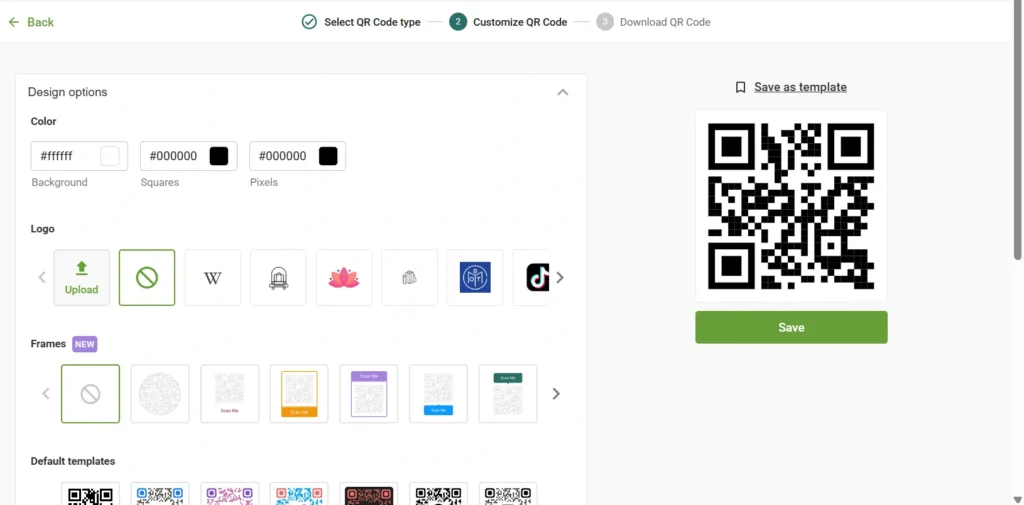Image resolution: width=1024 pixels, height=505 pixels.
Task: Open the Select QR Code type step
Action: click(x=361, y=22)
